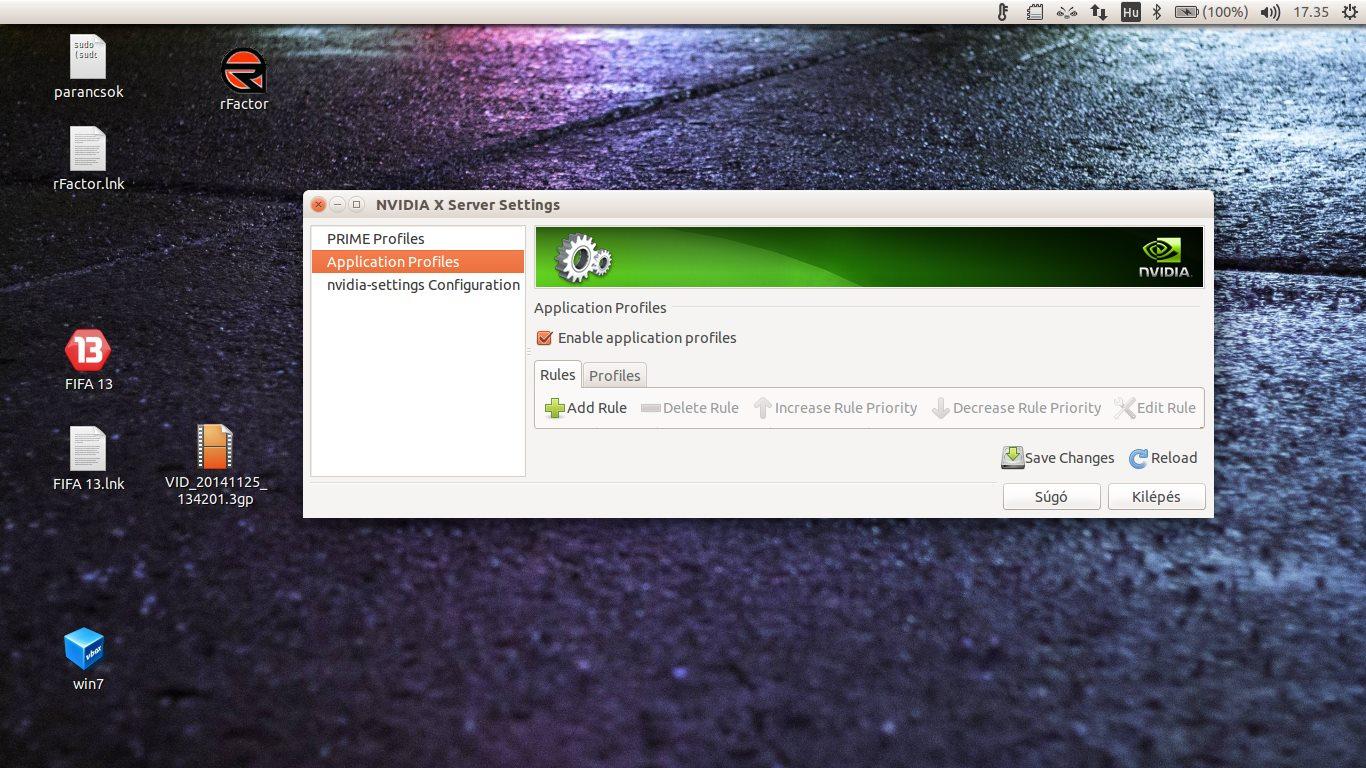Click the NVIDIA X Server Settings title
Viewport: 1366px width, 768px height.
coord(468,205)
